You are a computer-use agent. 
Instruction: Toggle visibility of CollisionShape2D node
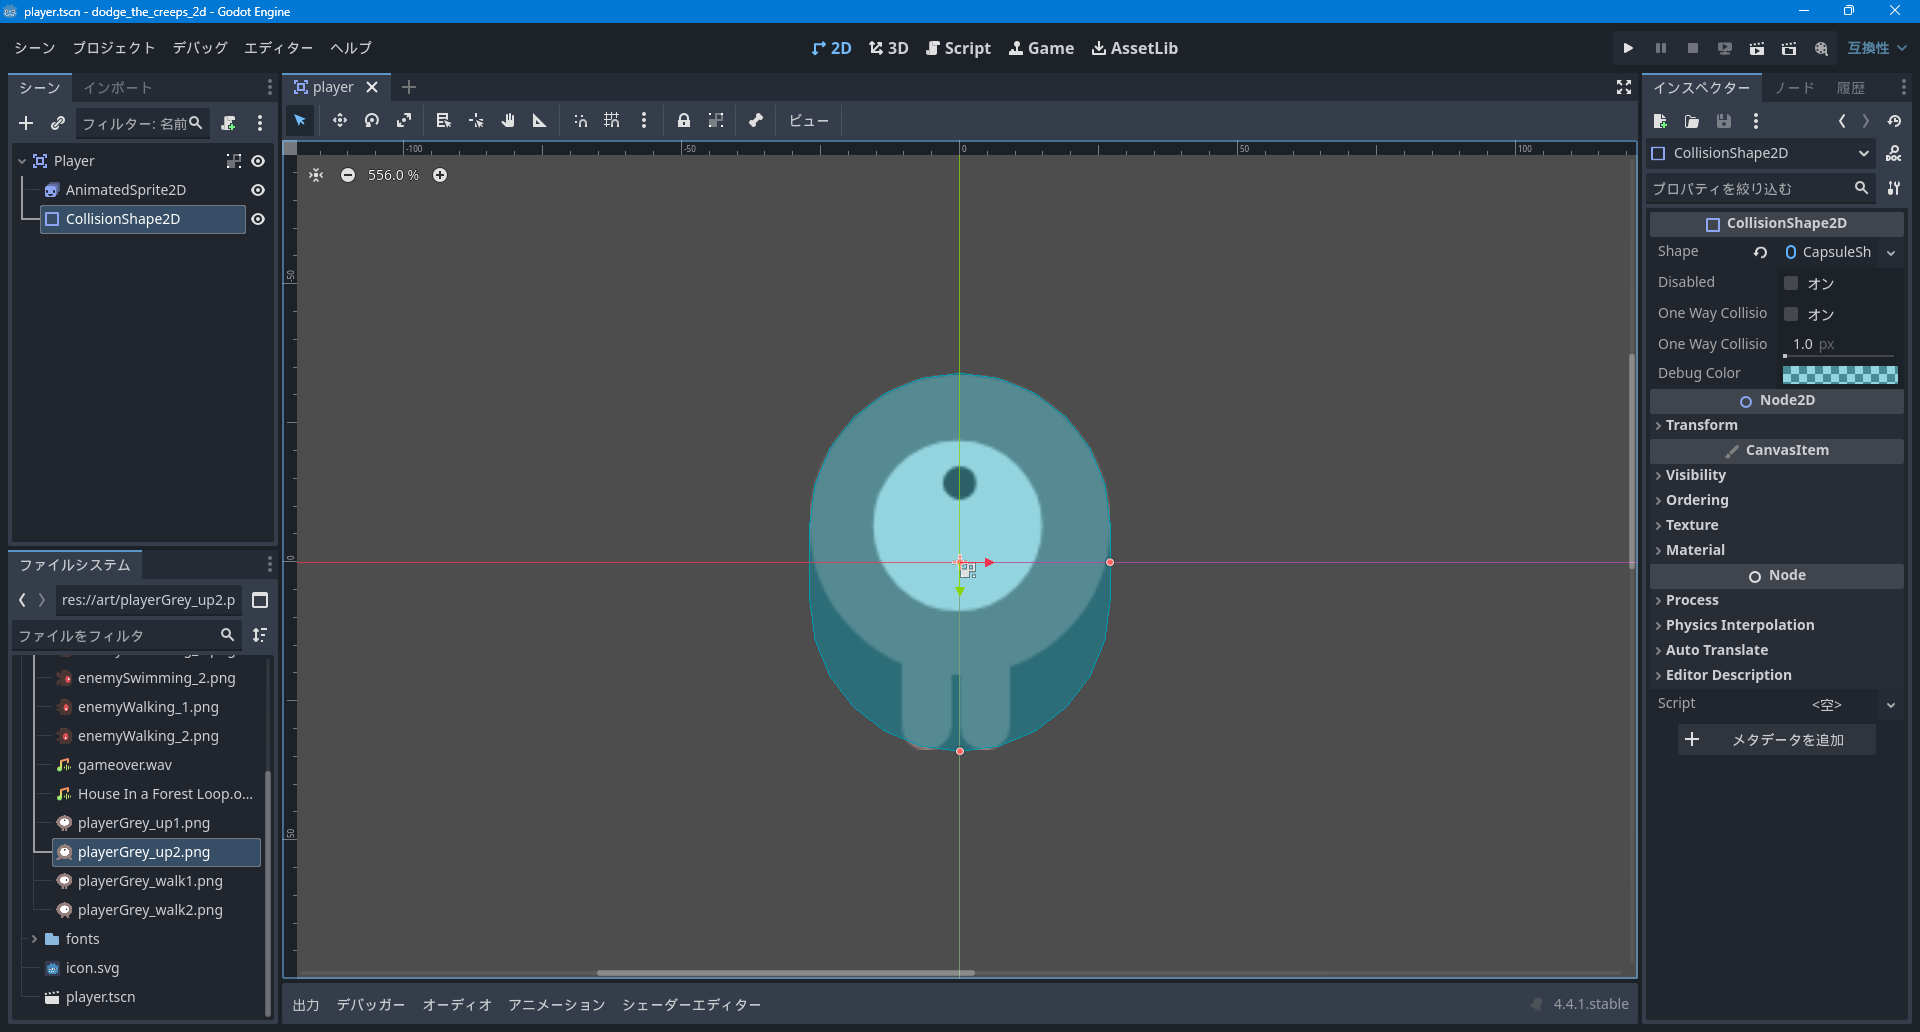click(258, 219)
